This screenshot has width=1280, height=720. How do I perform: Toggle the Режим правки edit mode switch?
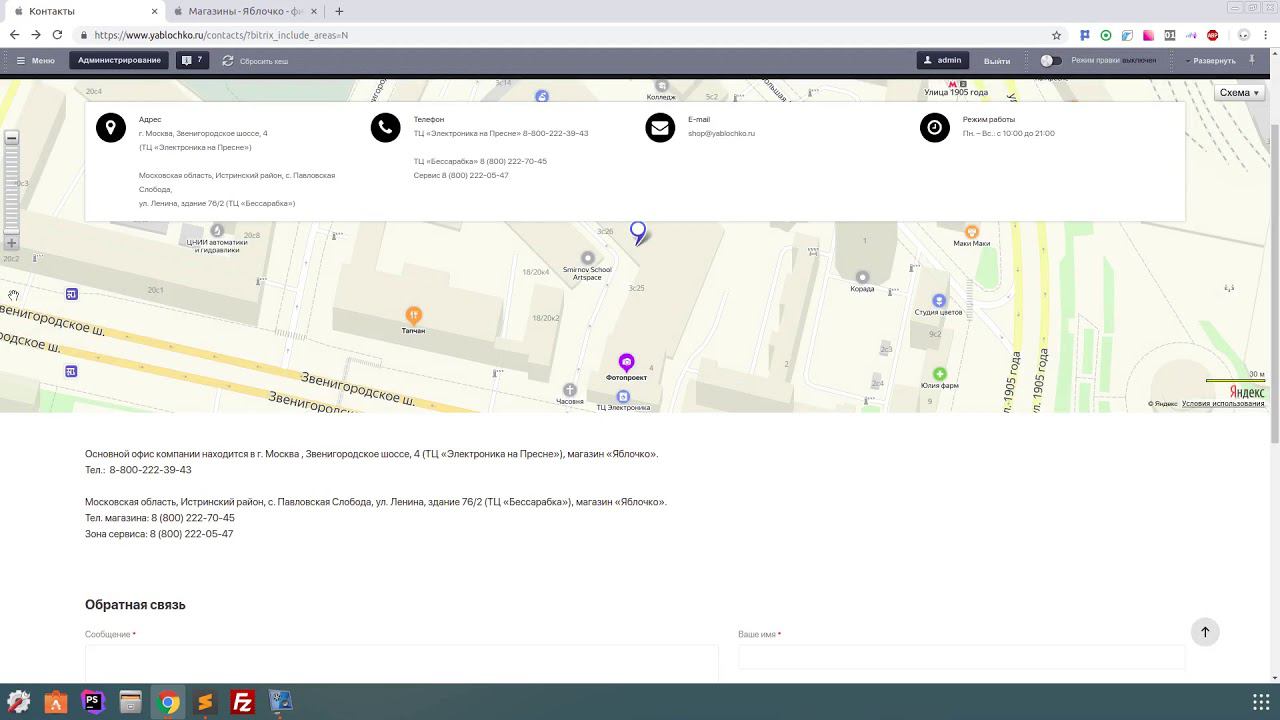pos(1050,61)
